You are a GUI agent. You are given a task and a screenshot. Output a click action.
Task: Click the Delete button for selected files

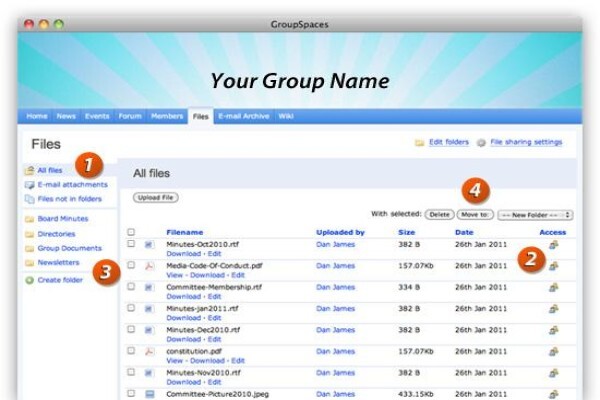[439, 215]
